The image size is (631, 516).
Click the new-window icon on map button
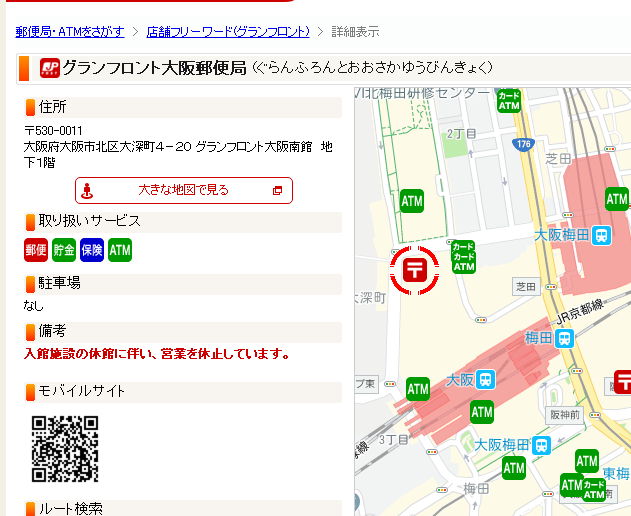click(277, 190)
